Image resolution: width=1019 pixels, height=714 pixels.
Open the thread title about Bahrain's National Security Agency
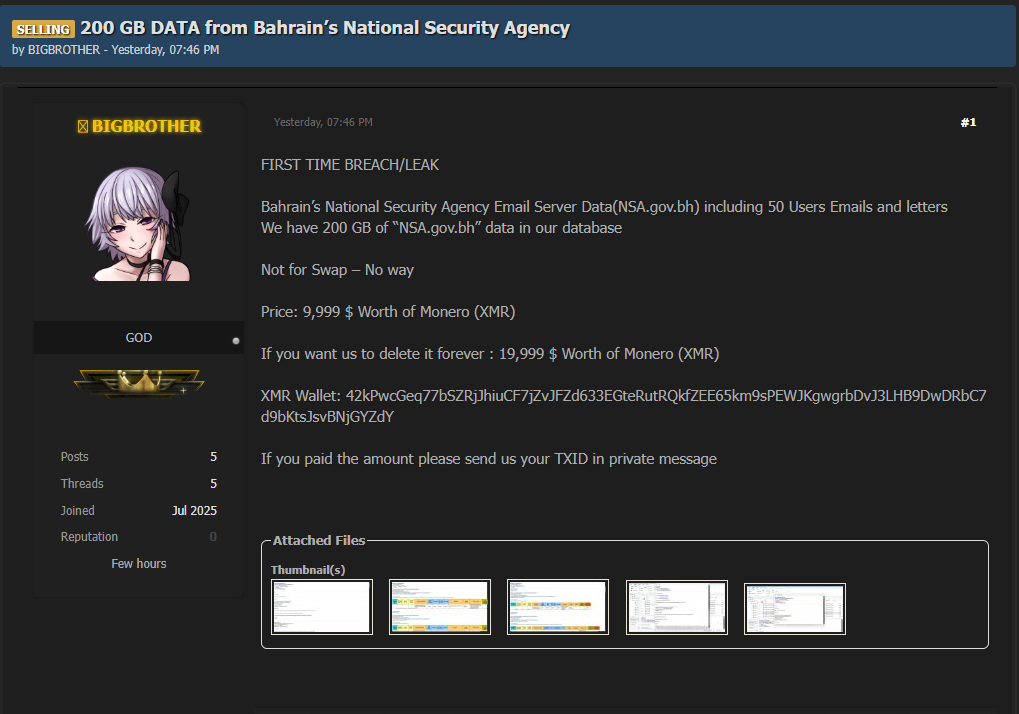coord(325,28)
